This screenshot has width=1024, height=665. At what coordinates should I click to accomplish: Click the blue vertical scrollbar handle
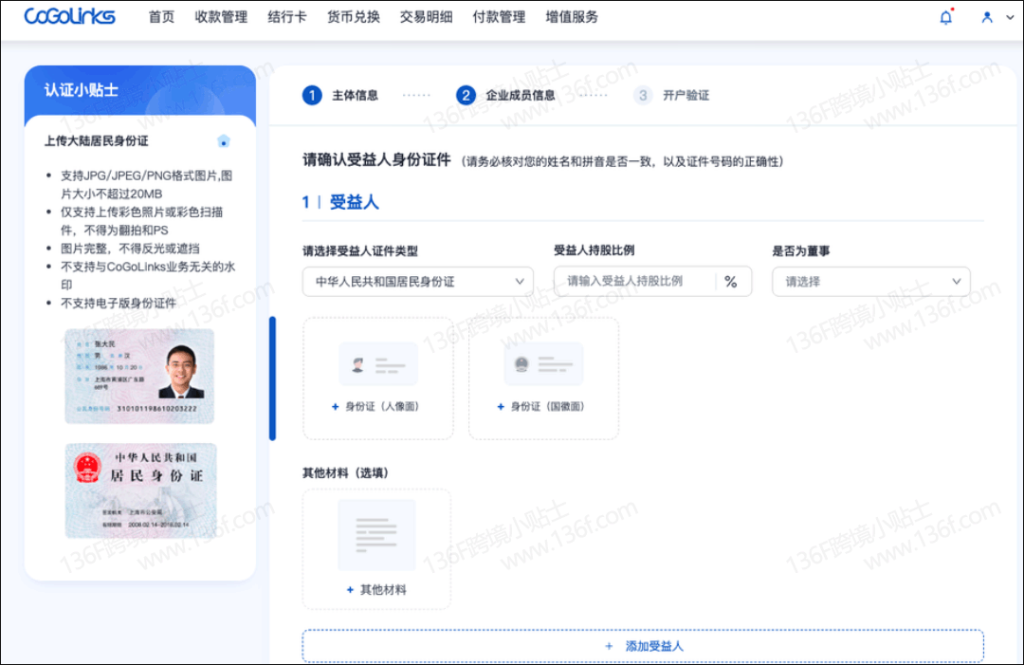coord(272,378)
